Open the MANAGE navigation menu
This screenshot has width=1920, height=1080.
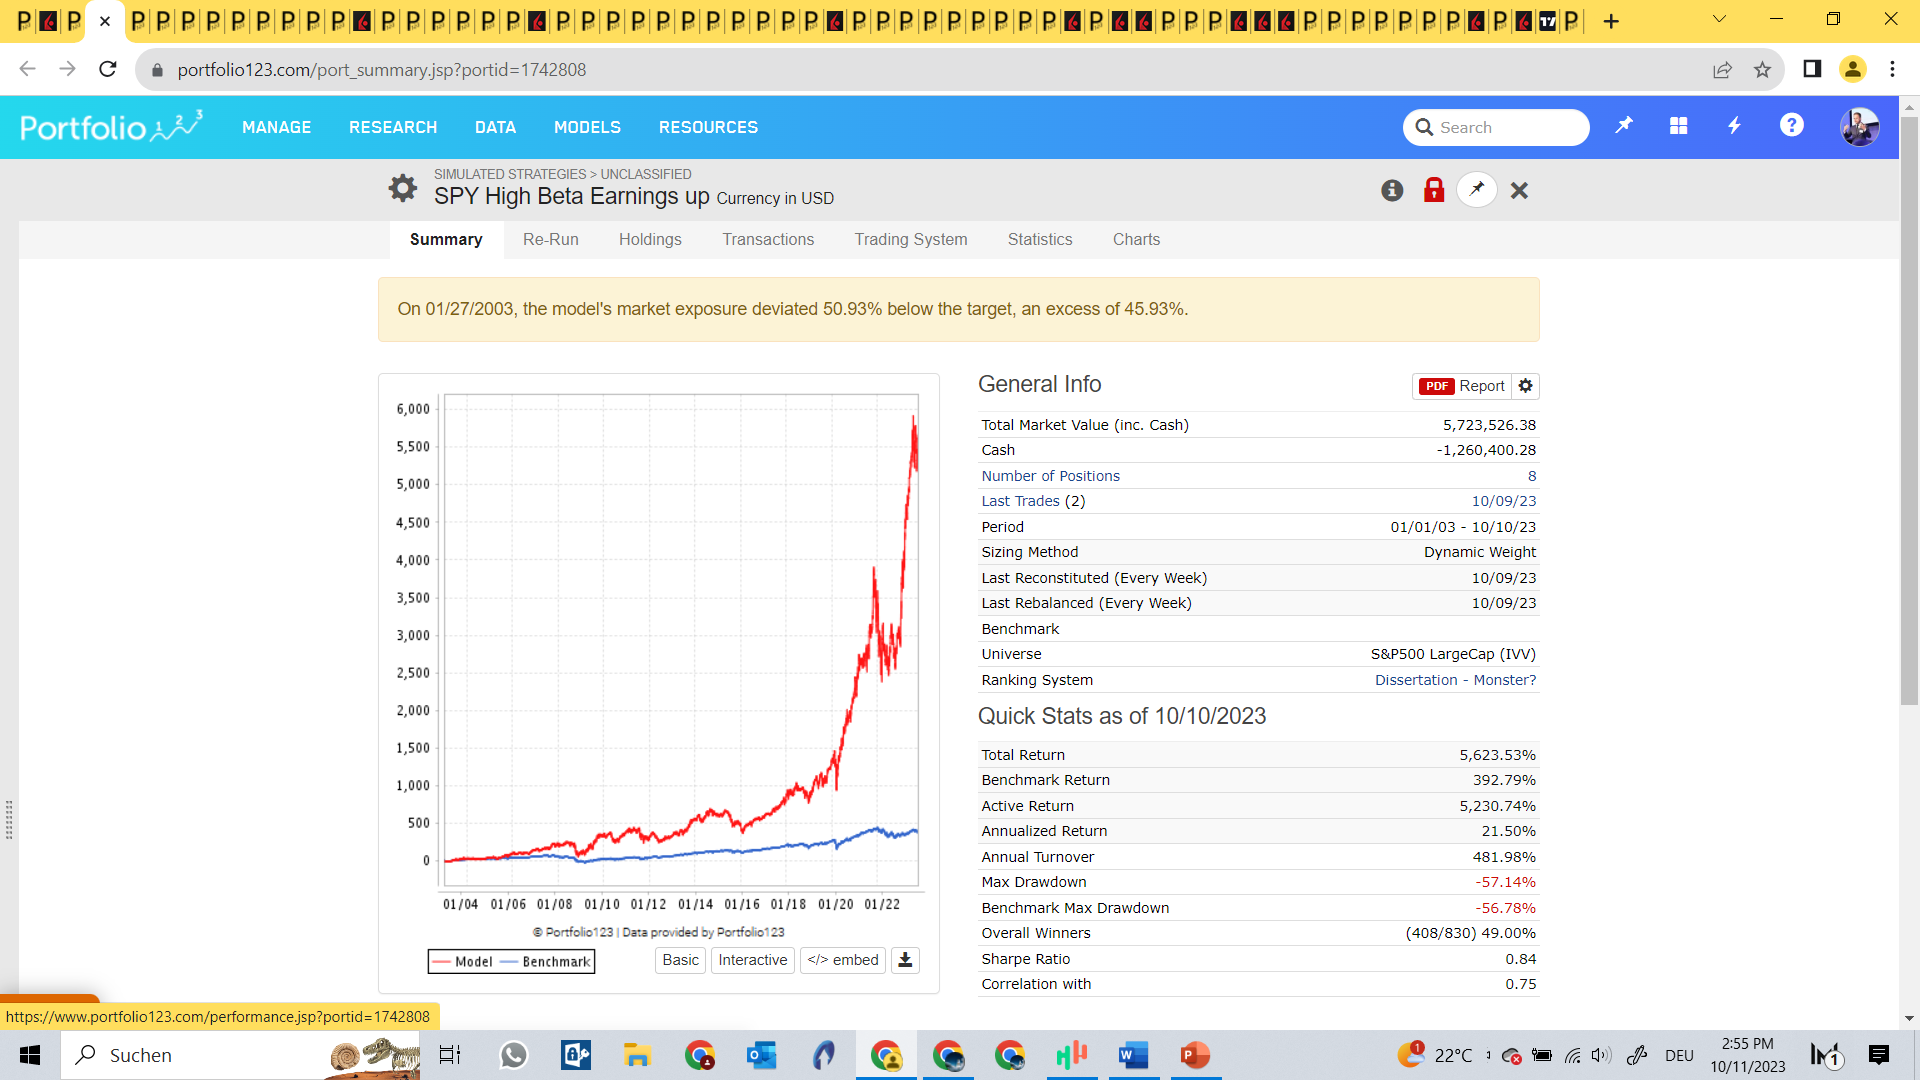coord(276,128)
